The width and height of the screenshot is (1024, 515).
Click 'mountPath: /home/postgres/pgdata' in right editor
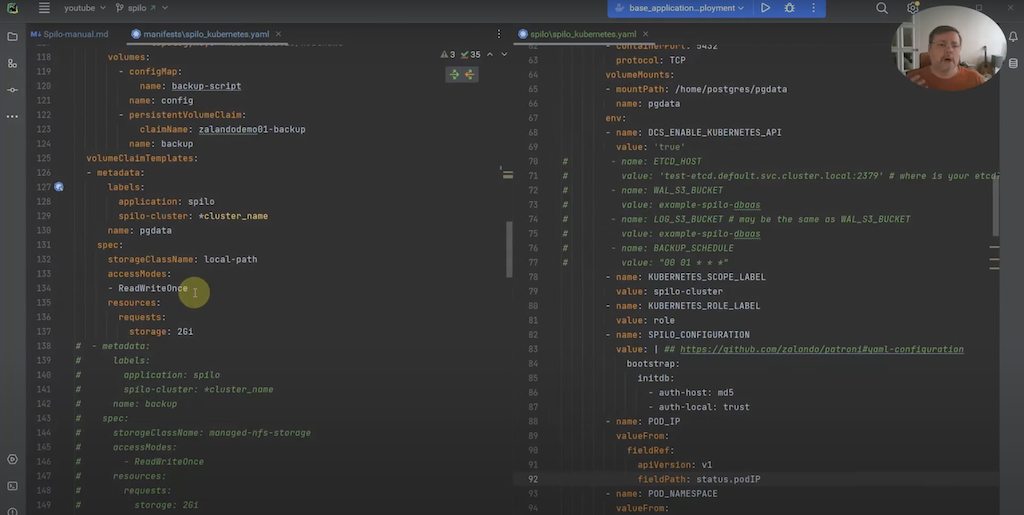point(701,89)
